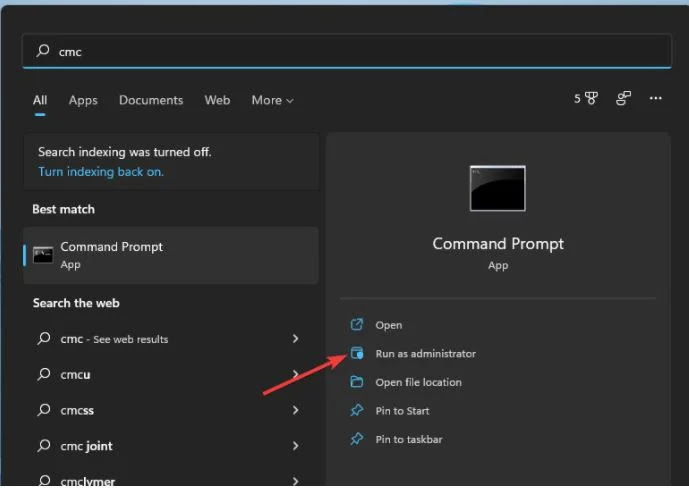Click the Command Prompt title in details pane
Screen dimensions: 689x488
498,244
